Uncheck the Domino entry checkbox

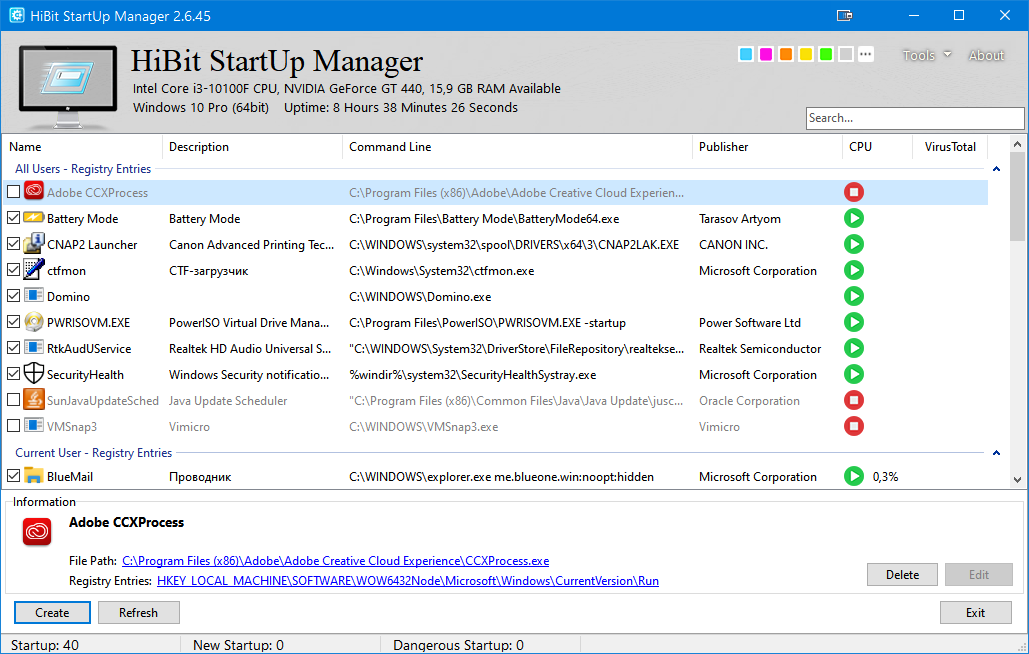[x=13, y=296]
